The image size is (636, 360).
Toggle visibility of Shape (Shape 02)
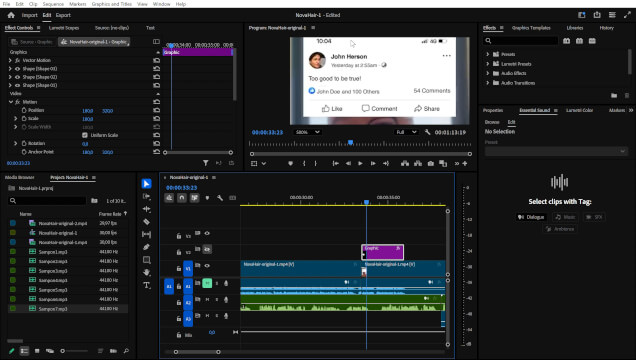(x=17, y=77)
